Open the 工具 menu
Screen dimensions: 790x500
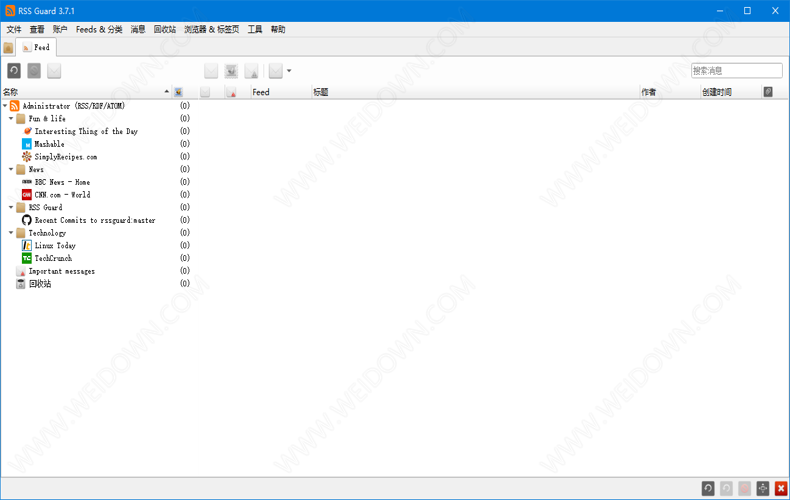coord(255,29)
